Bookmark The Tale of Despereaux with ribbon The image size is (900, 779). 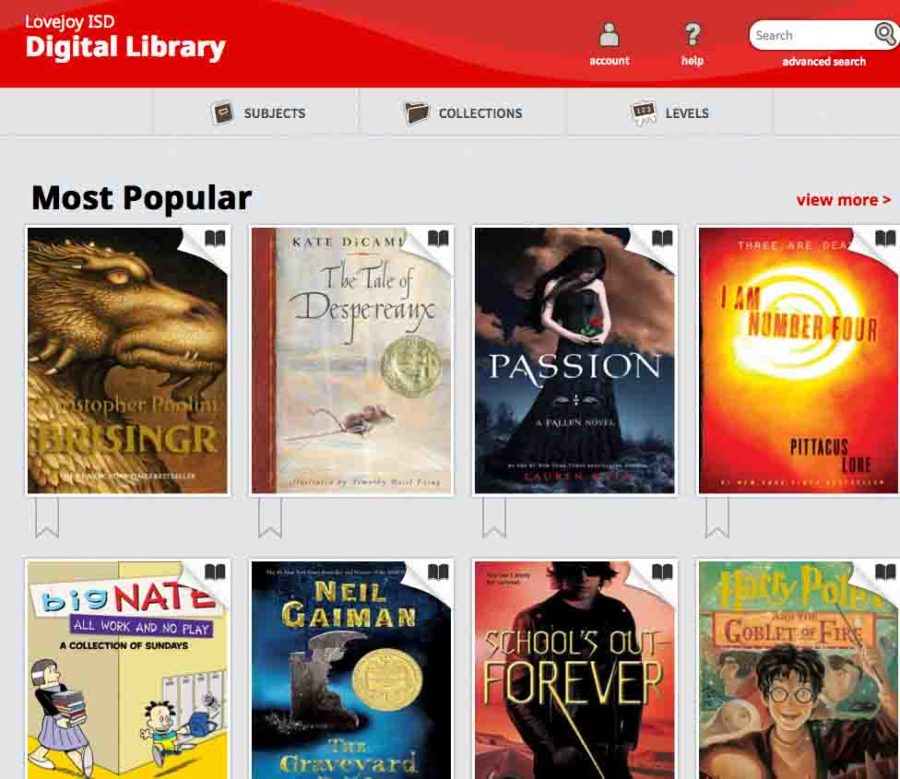point(270,517)
